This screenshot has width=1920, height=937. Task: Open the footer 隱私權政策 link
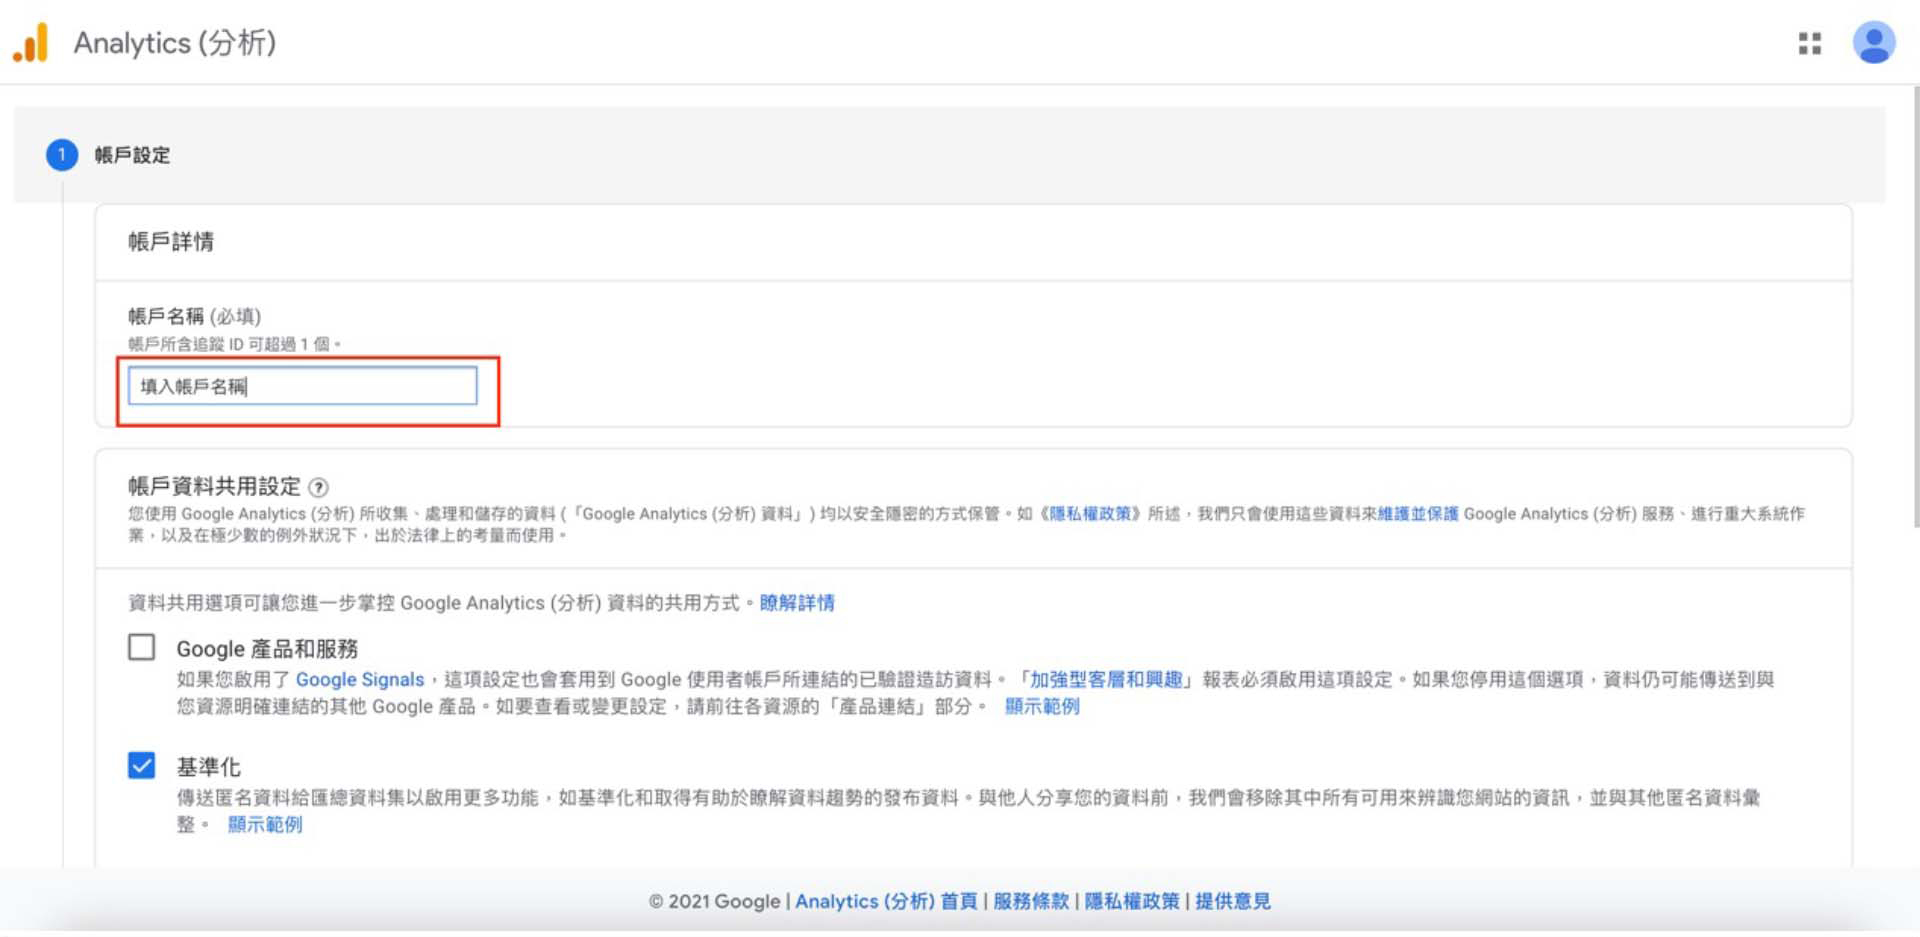click(x=1132, y=901)
